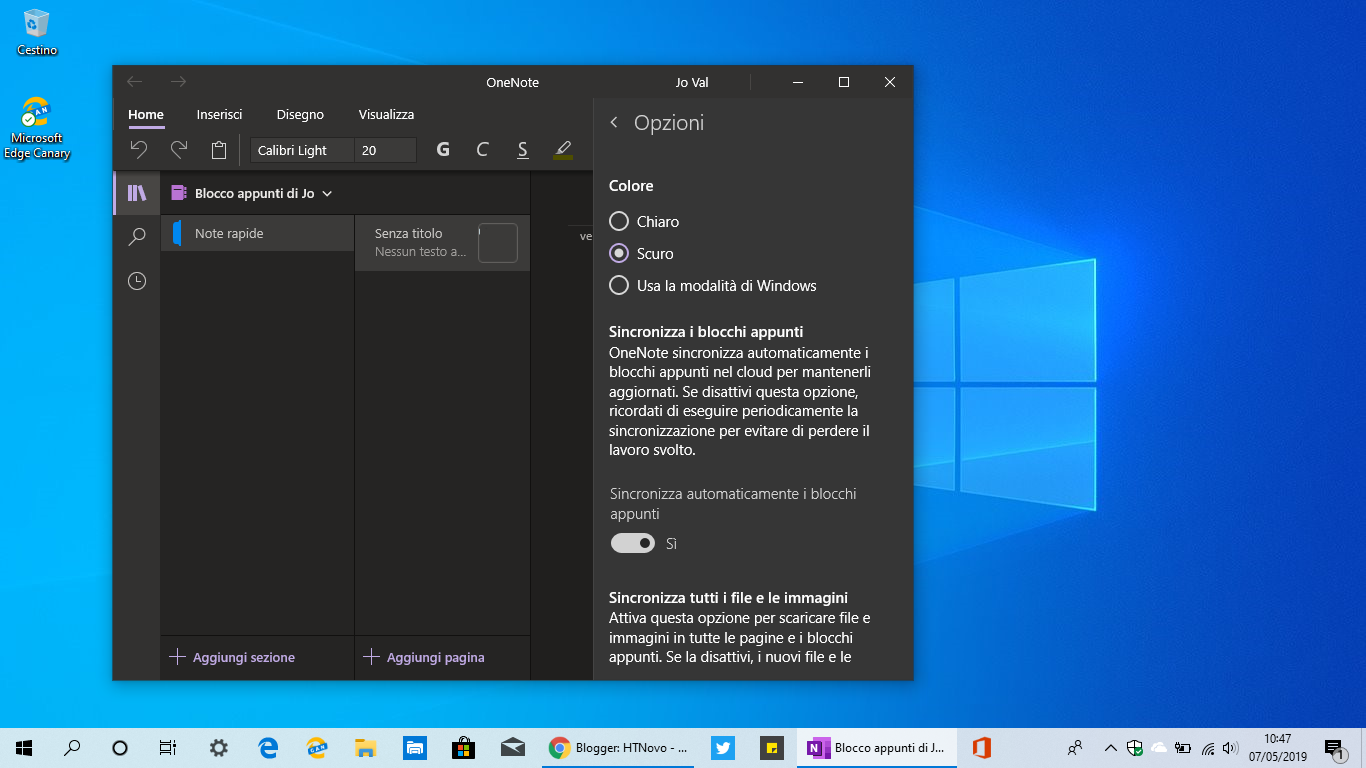The image size is (1366, 768).
Task: Switch to Chrome Blogger: HTNovo taskbar window
Action: point(620,748)
